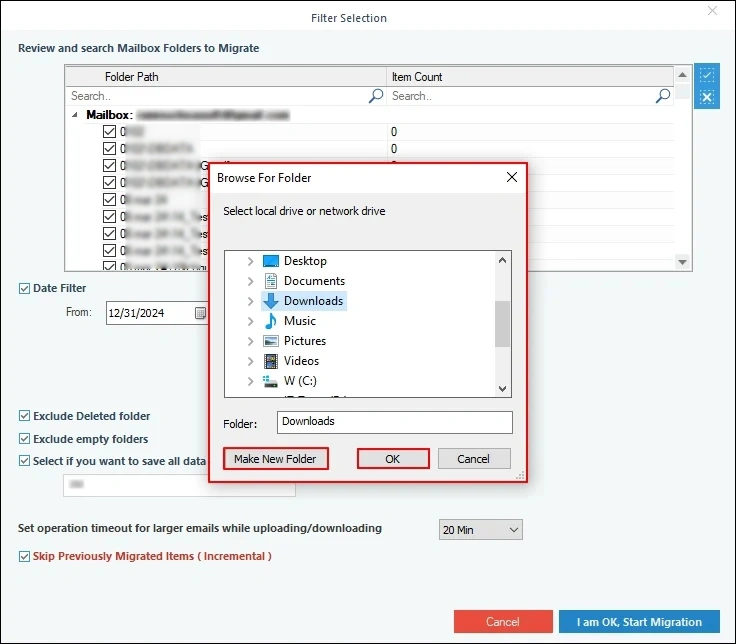This screenshot has height=644, width=736.
Task: Click the Folder name input field
Action: (394, 422)
